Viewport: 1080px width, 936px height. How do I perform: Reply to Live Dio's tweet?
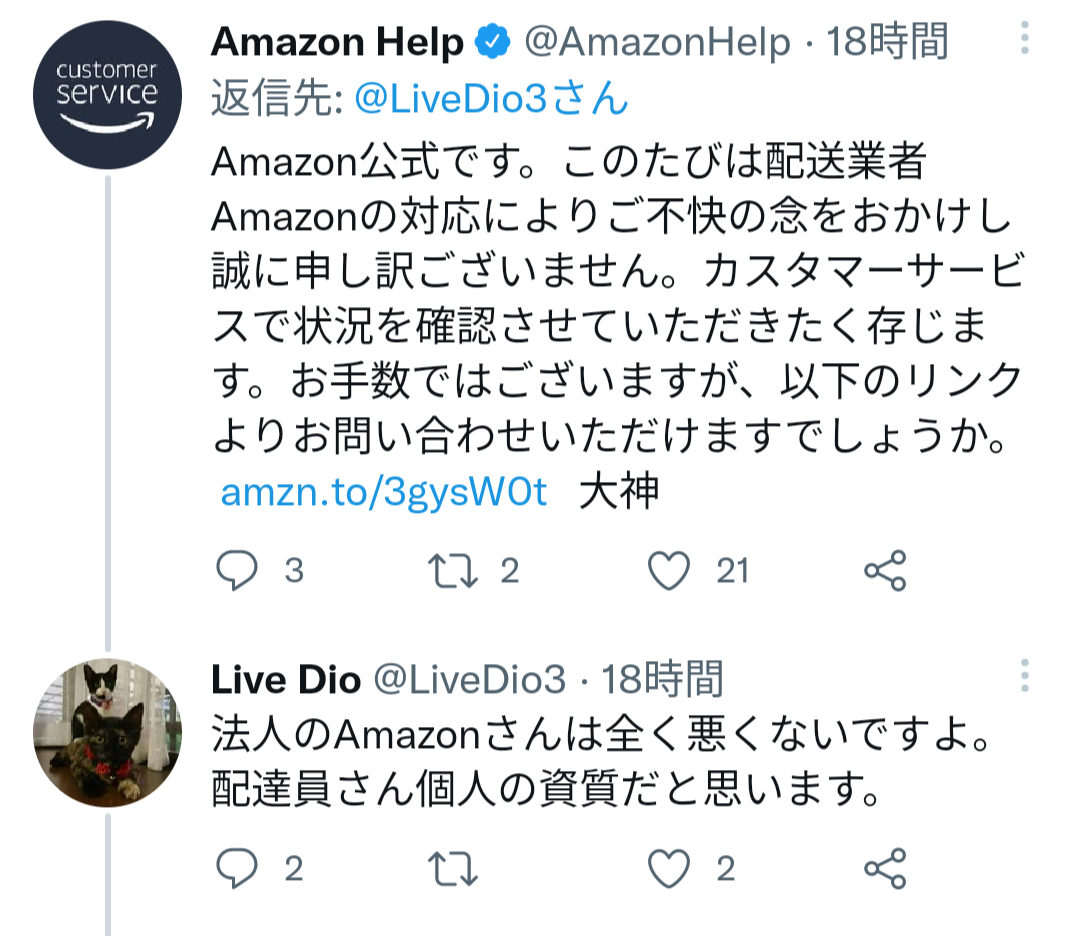coord(238,868)
